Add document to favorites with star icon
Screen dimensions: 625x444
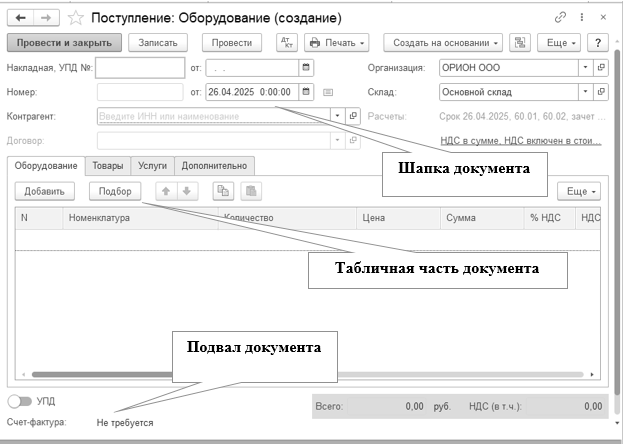(75, 18)
